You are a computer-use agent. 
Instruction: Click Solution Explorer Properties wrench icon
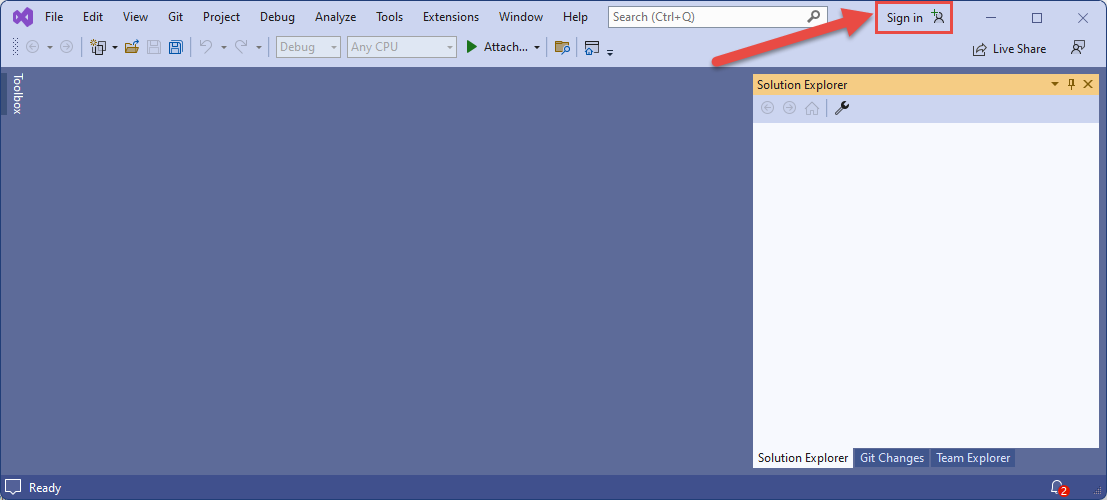[x=842, y=108]
